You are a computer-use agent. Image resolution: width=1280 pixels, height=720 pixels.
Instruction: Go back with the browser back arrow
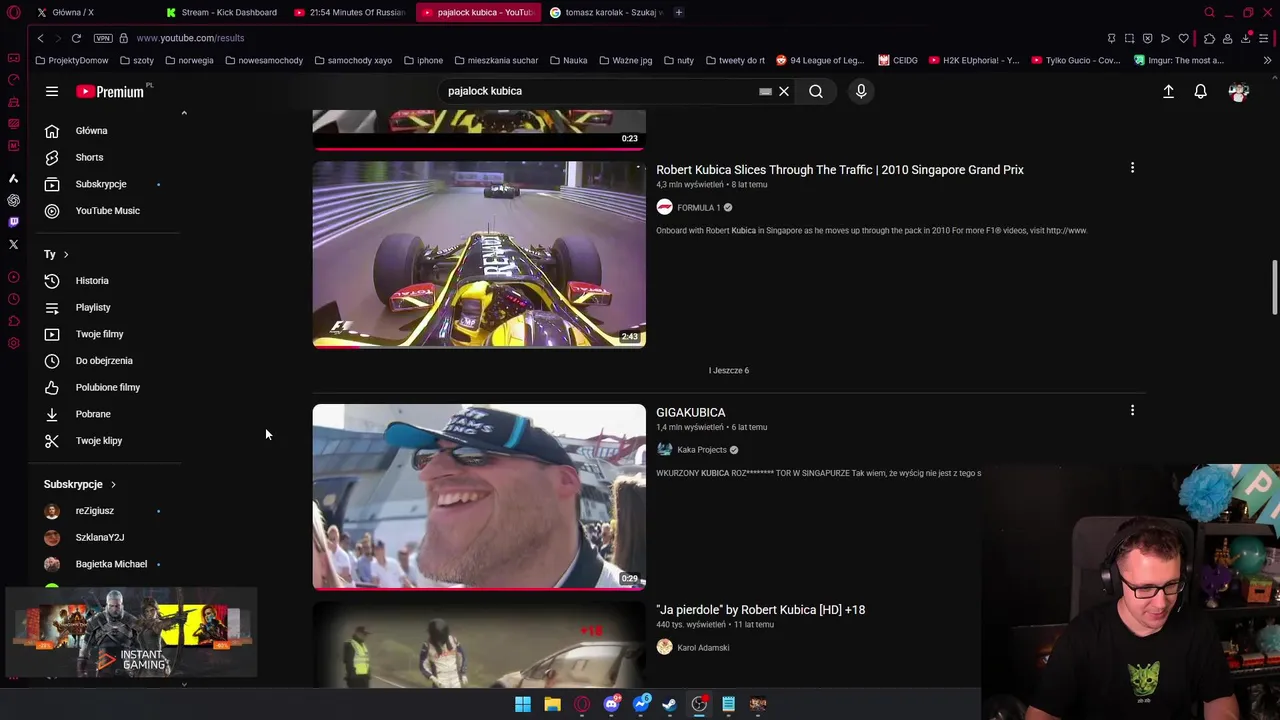coord(40,38)
